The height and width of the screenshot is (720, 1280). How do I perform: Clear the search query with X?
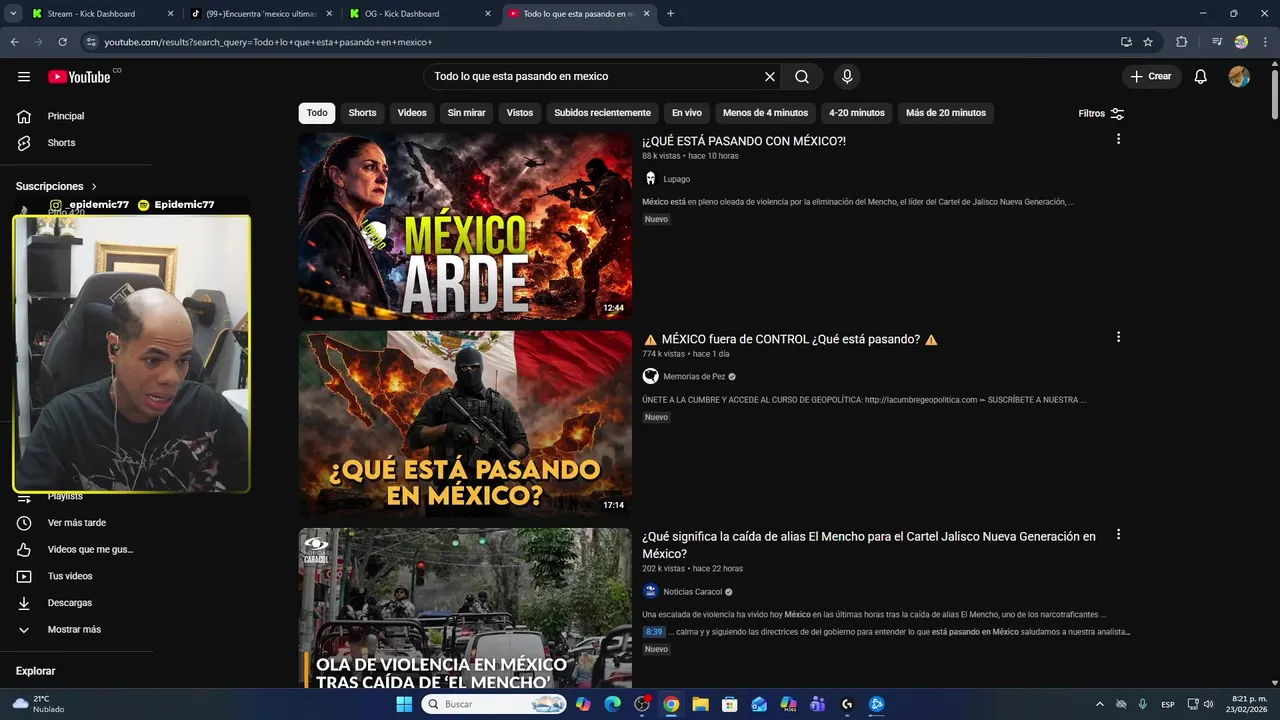point(770,77)
